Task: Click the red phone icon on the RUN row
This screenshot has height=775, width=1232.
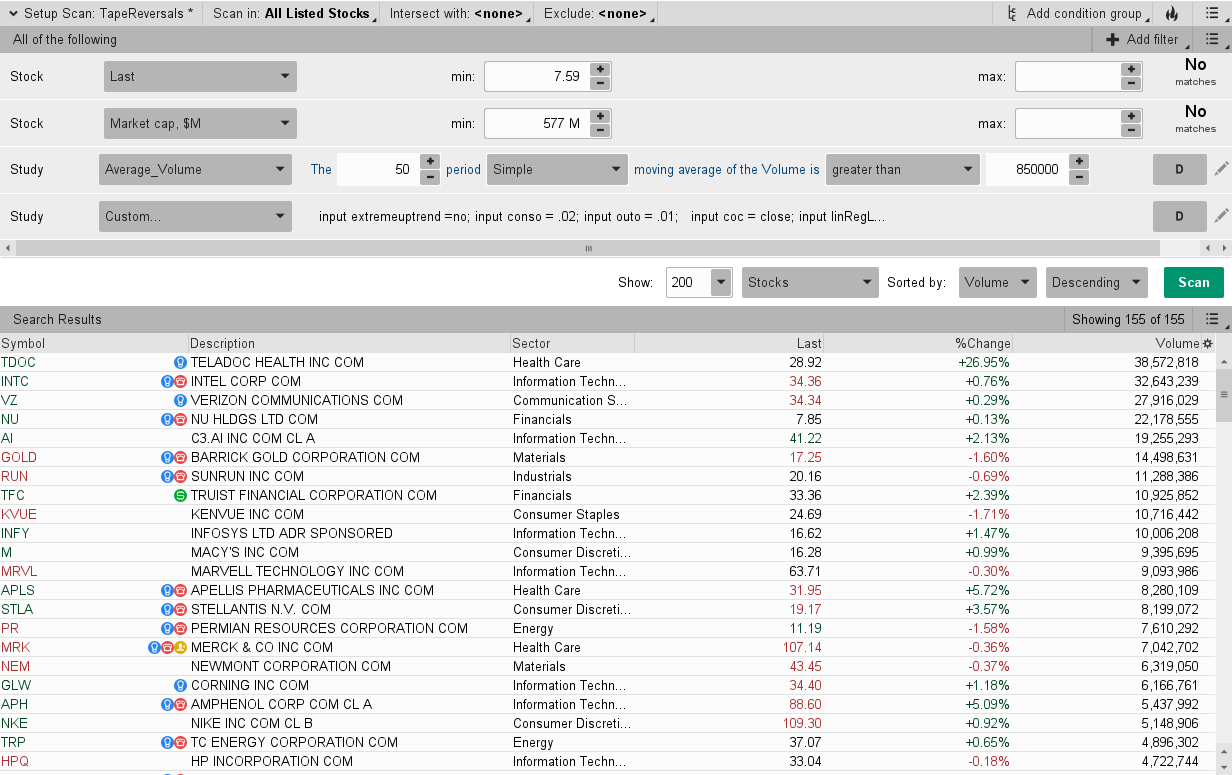Action: tap(181, 476)
